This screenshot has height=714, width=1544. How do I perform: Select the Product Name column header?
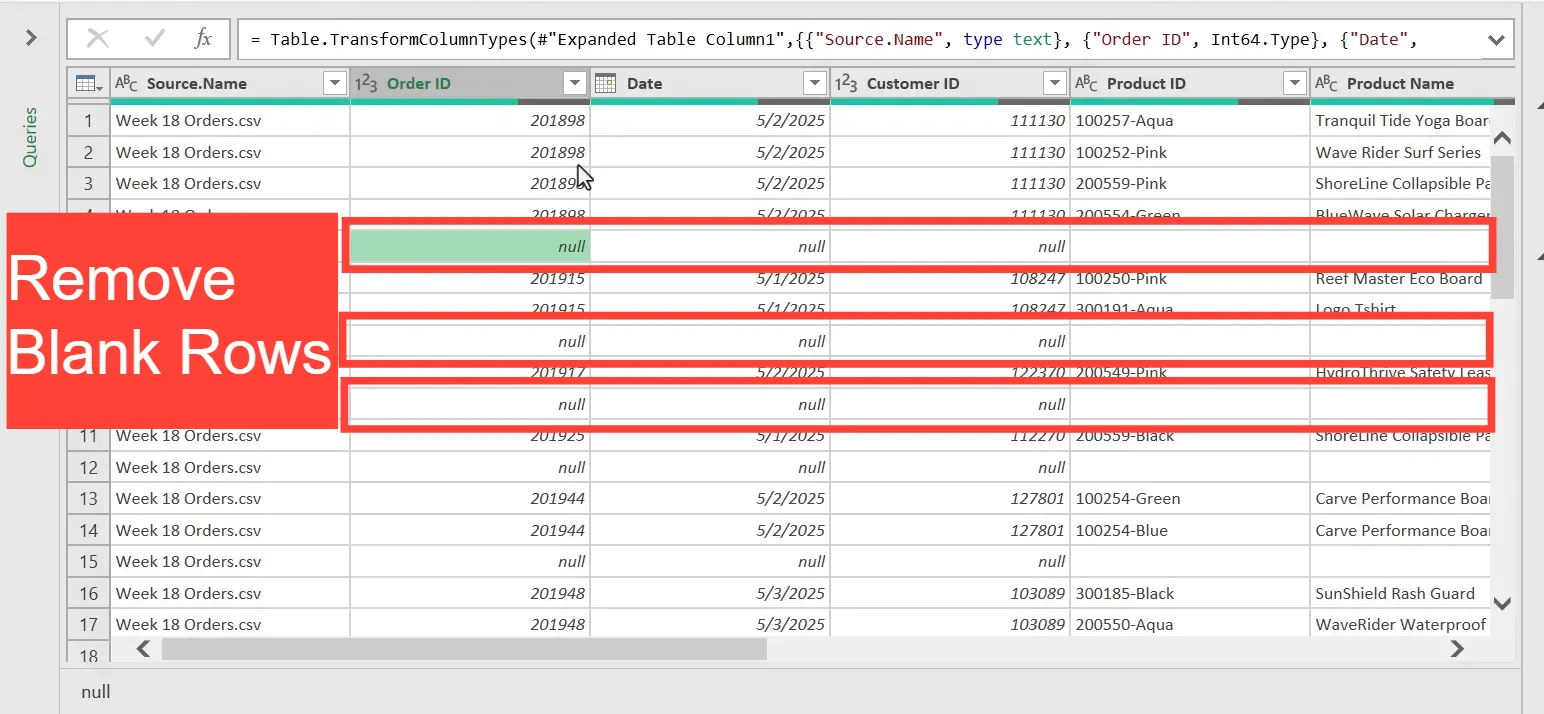(1400, 84)
